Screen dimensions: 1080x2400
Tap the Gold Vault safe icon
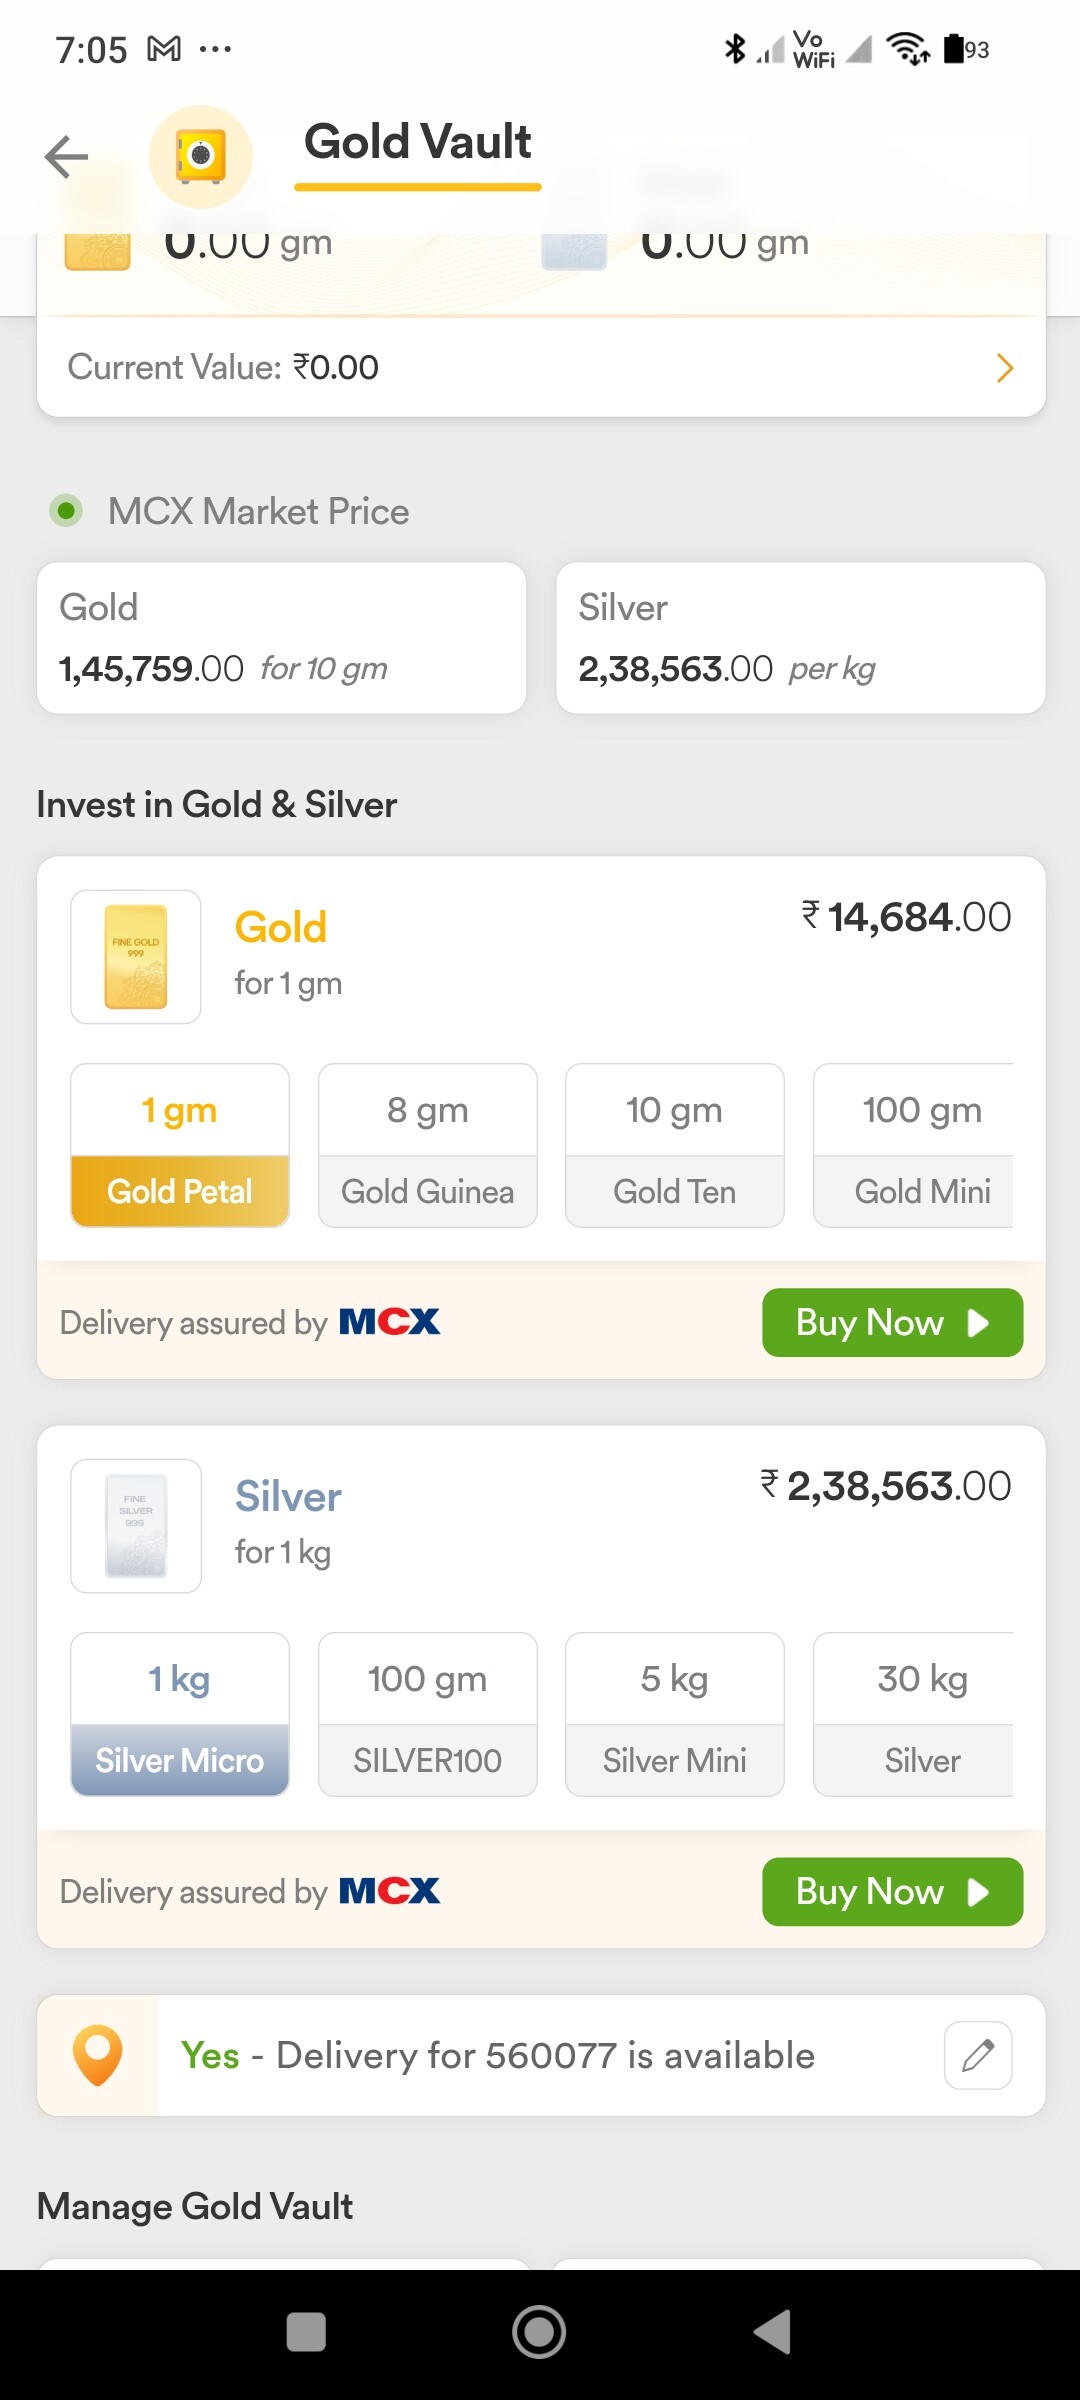[x=200, y=157]
